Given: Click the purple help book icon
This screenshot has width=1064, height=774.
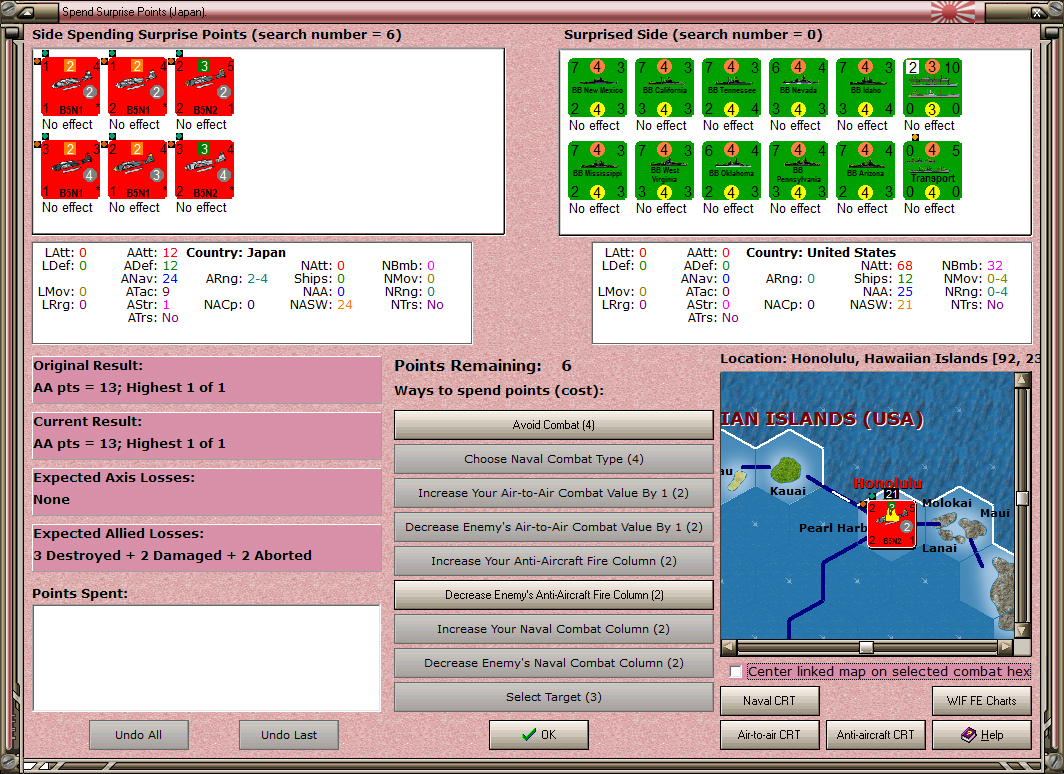Looking at the screenshot, I should (969, 735).
